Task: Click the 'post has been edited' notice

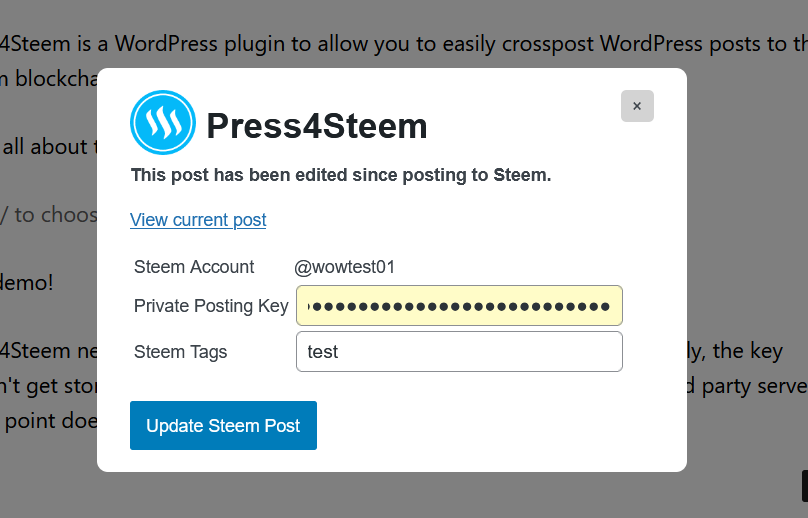Action: [341, 175]
